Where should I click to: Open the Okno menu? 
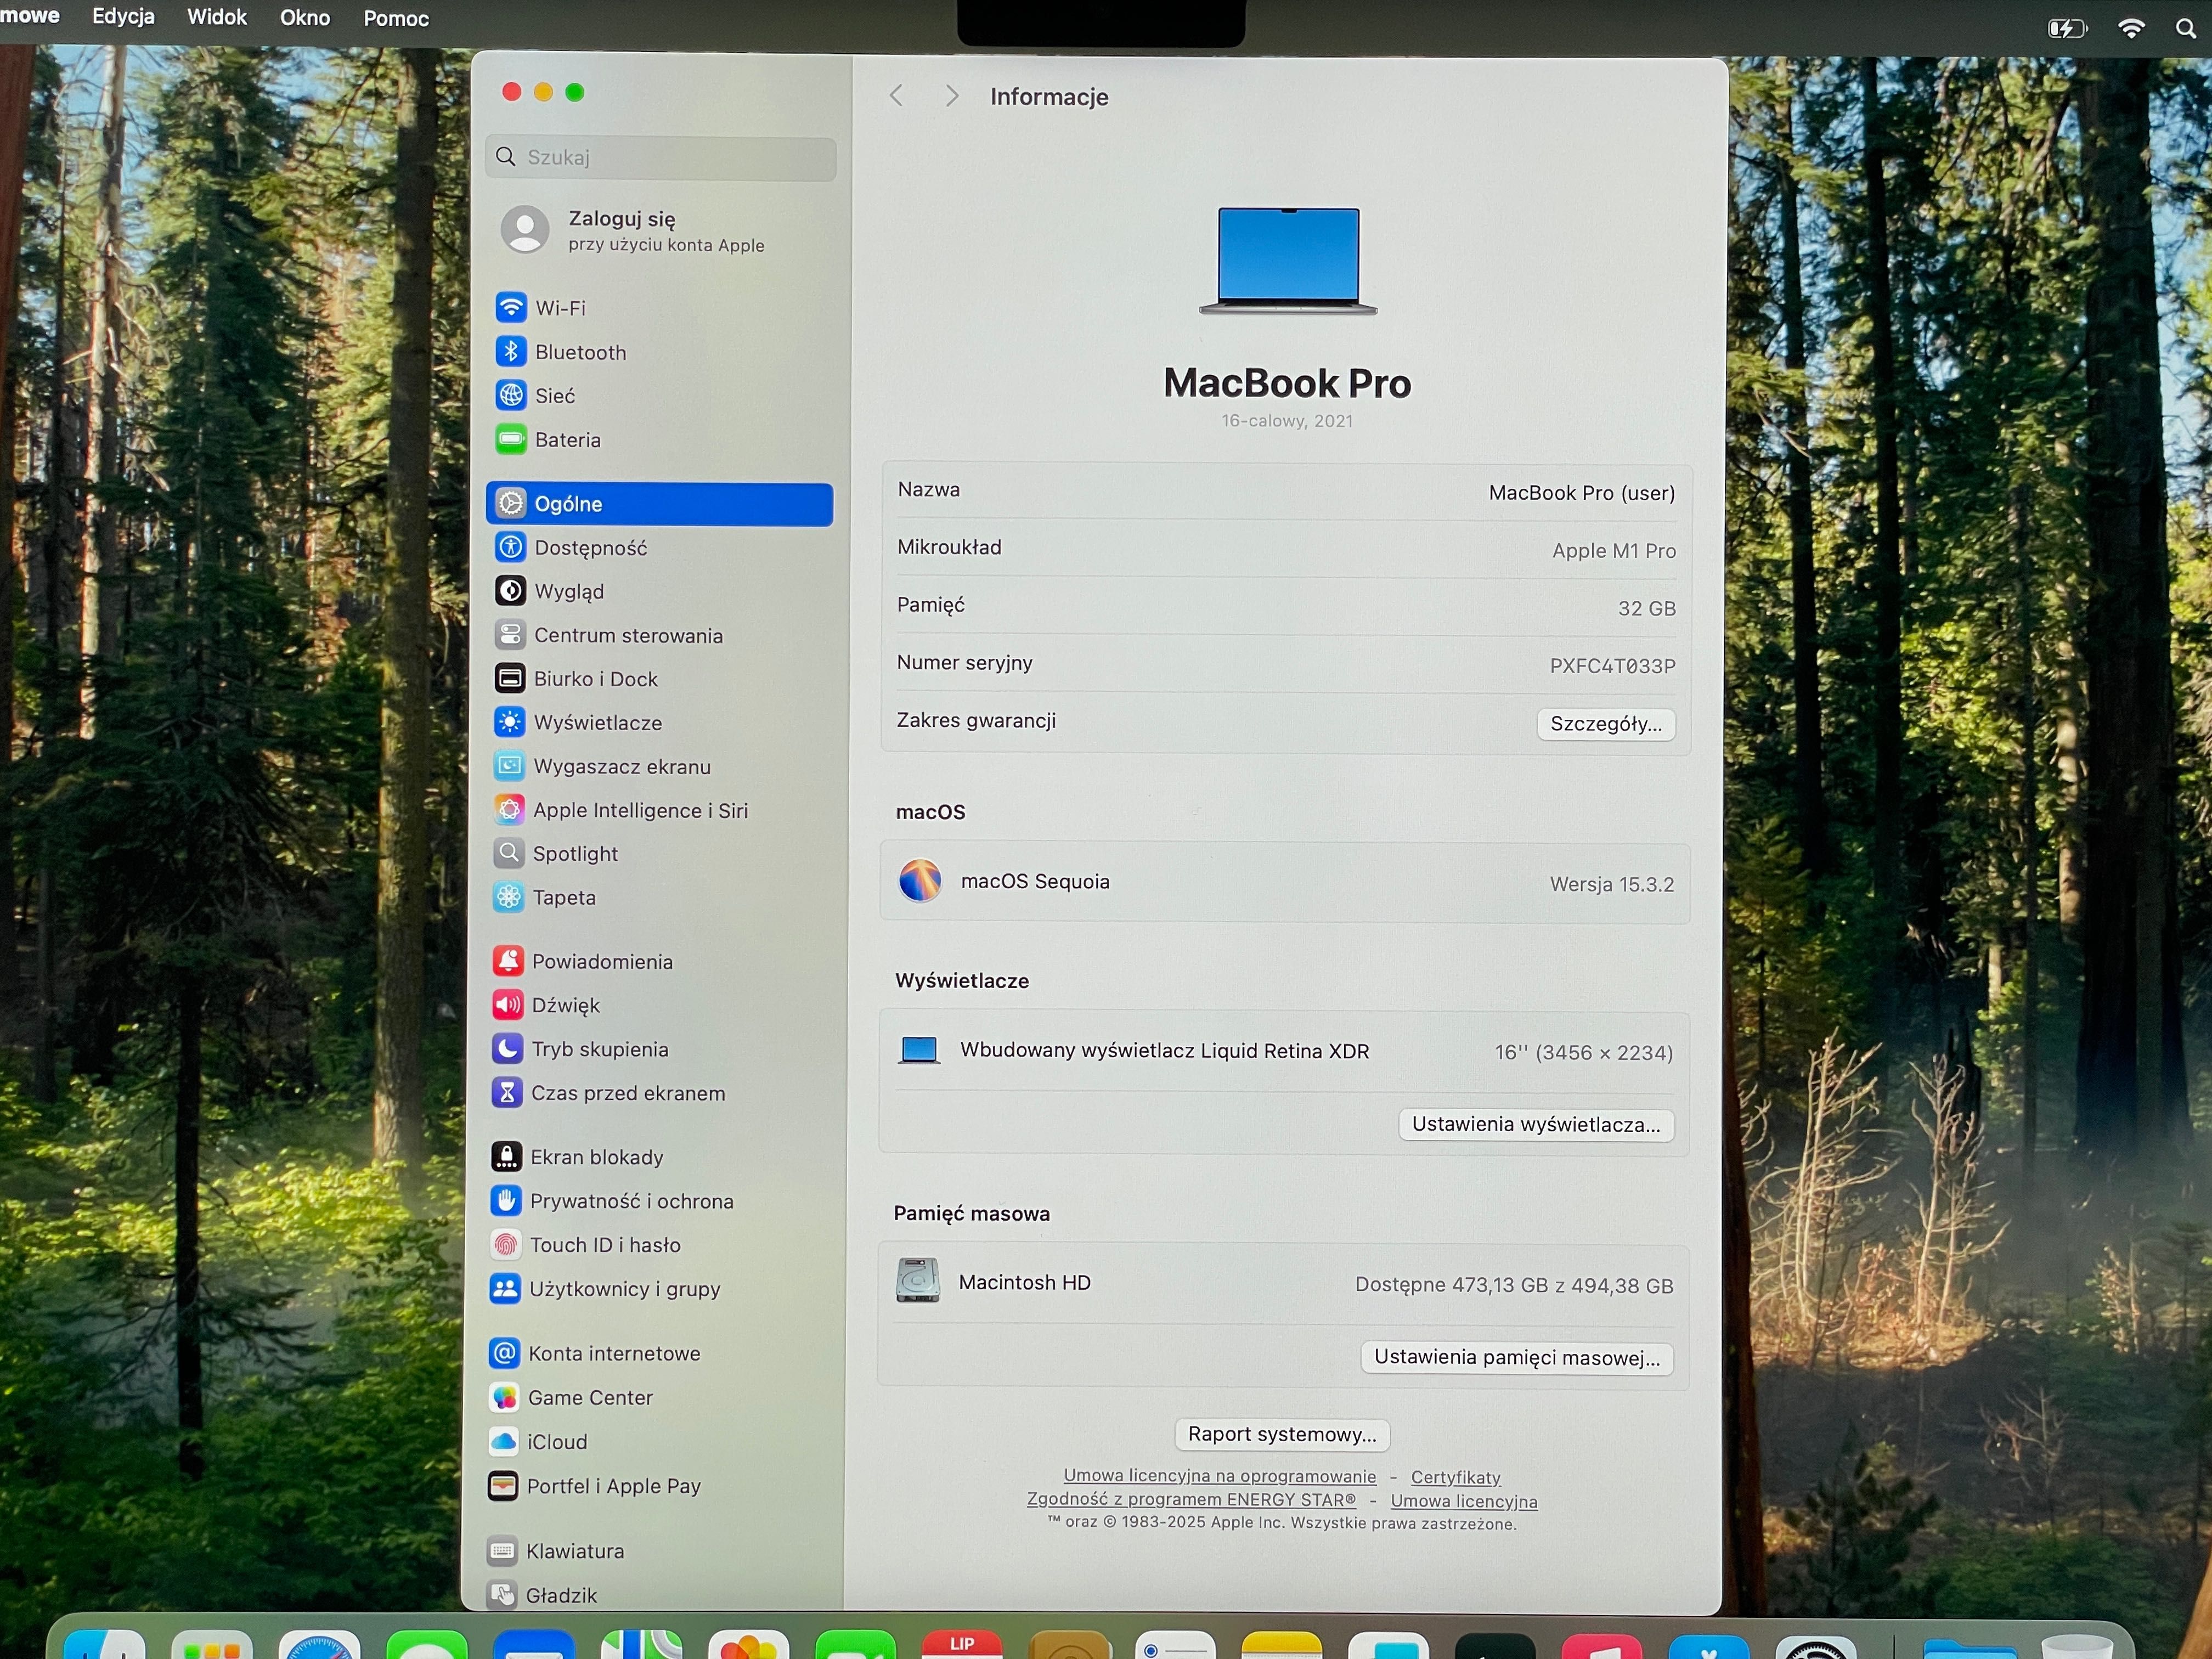click(305, 18)
